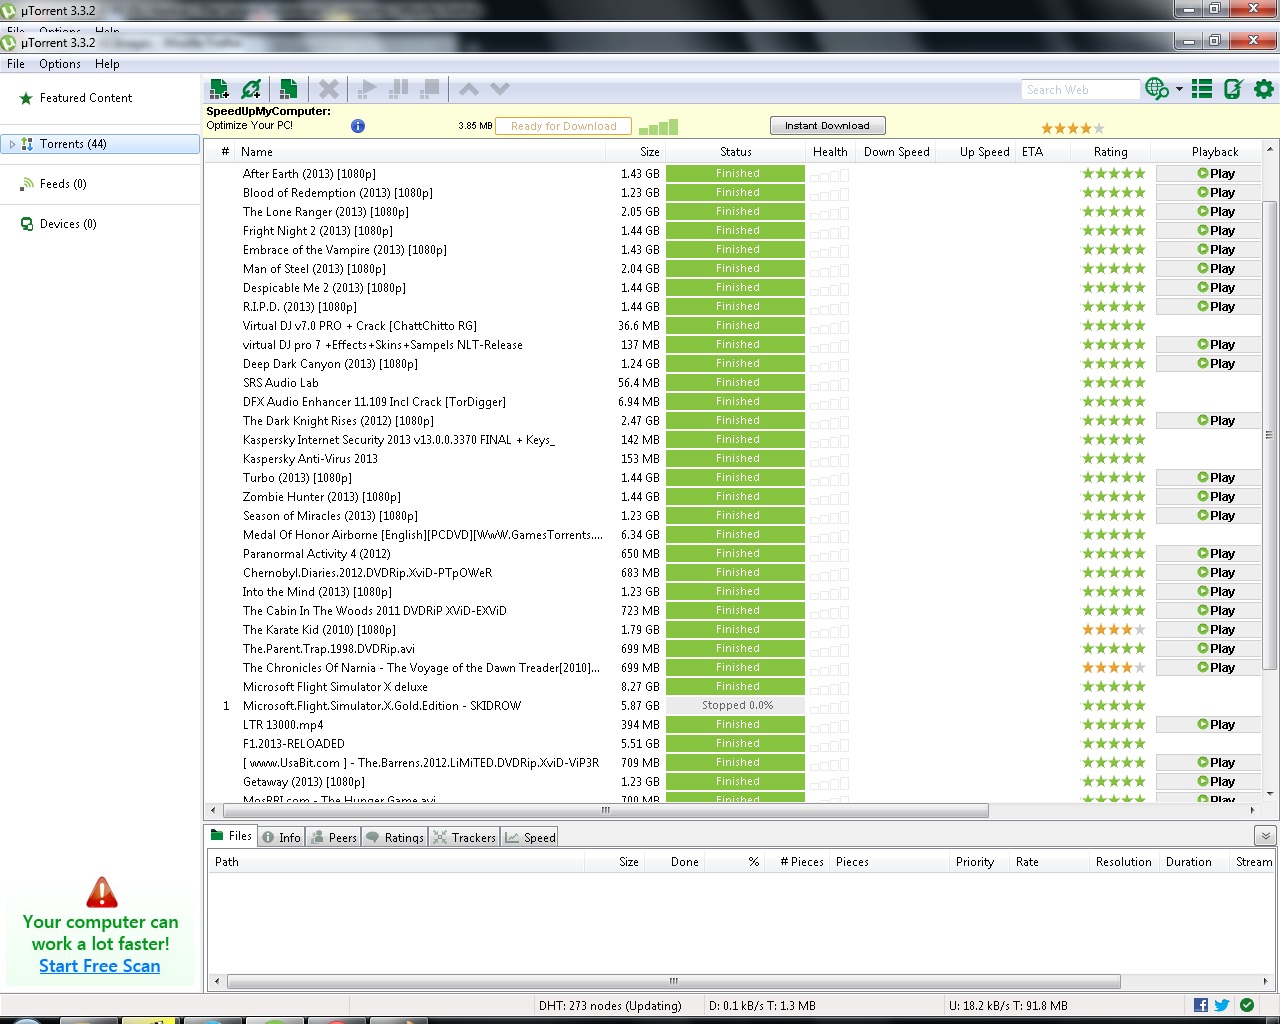Select the Files tab
1280x1024 pixels.
pyautogui.click(x=231, y=836)
